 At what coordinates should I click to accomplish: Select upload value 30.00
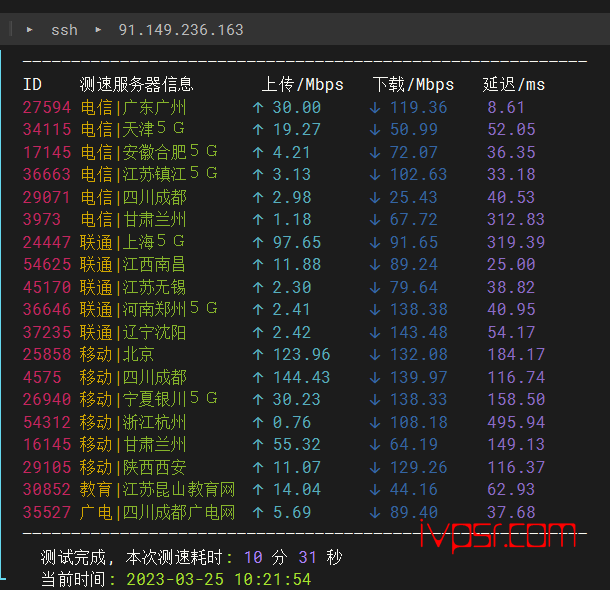(296, 107)
